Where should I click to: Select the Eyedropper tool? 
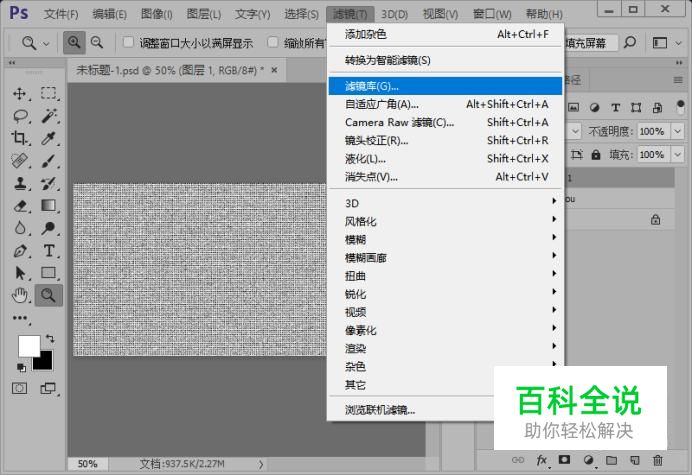[49, 138]
